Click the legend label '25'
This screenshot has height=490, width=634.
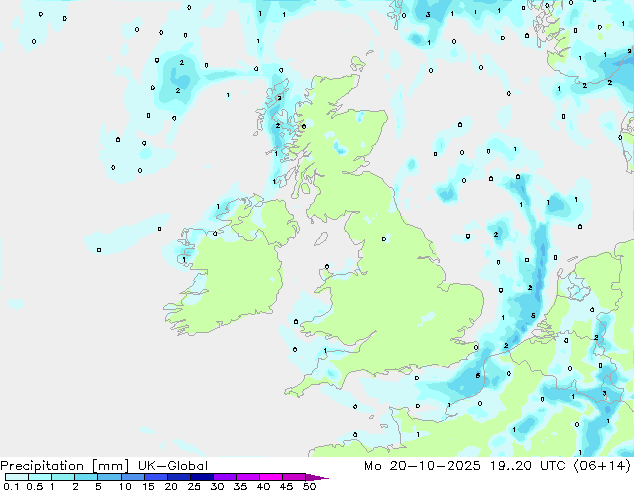194,486
